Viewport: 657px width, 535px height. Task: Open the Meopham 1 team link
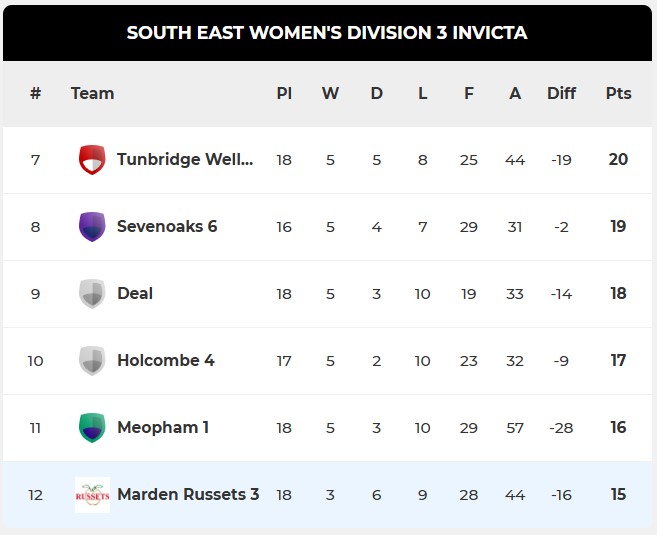click(x=163, y=428)
